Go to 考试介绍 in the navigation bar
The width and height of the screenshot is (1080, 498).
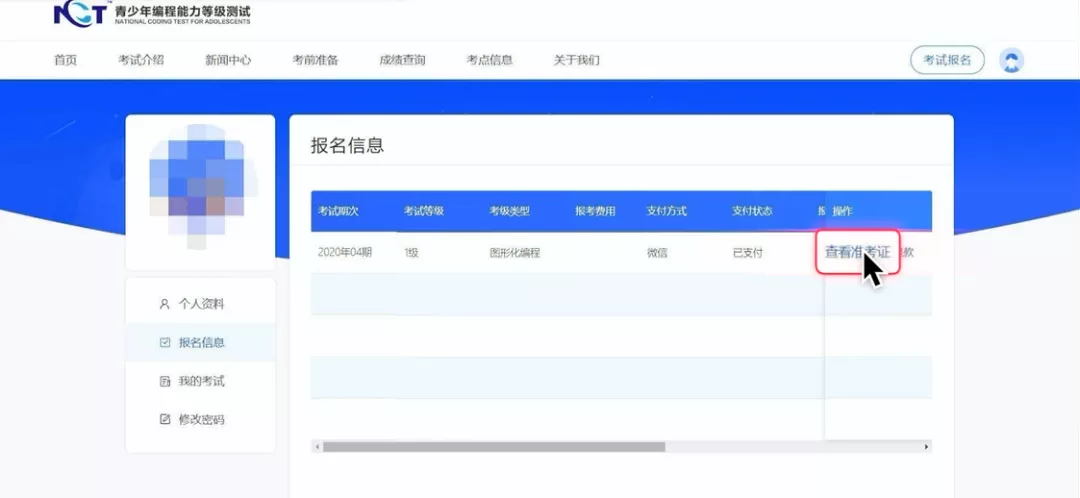pyautogui.click(x=141, y=60)
